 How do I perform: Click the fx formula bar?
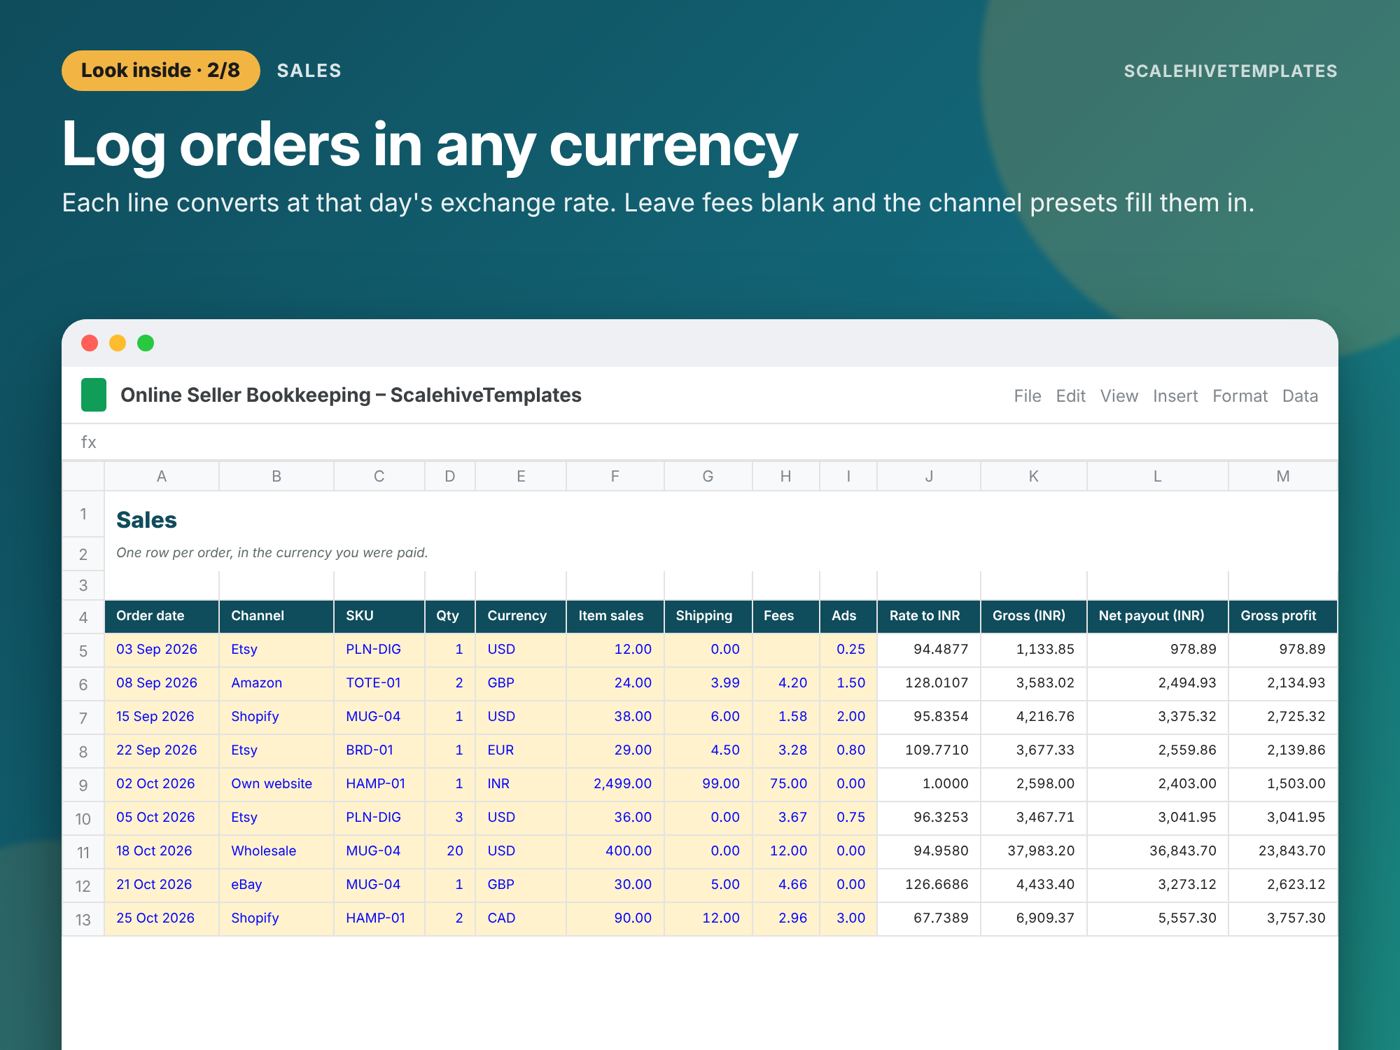700,442
